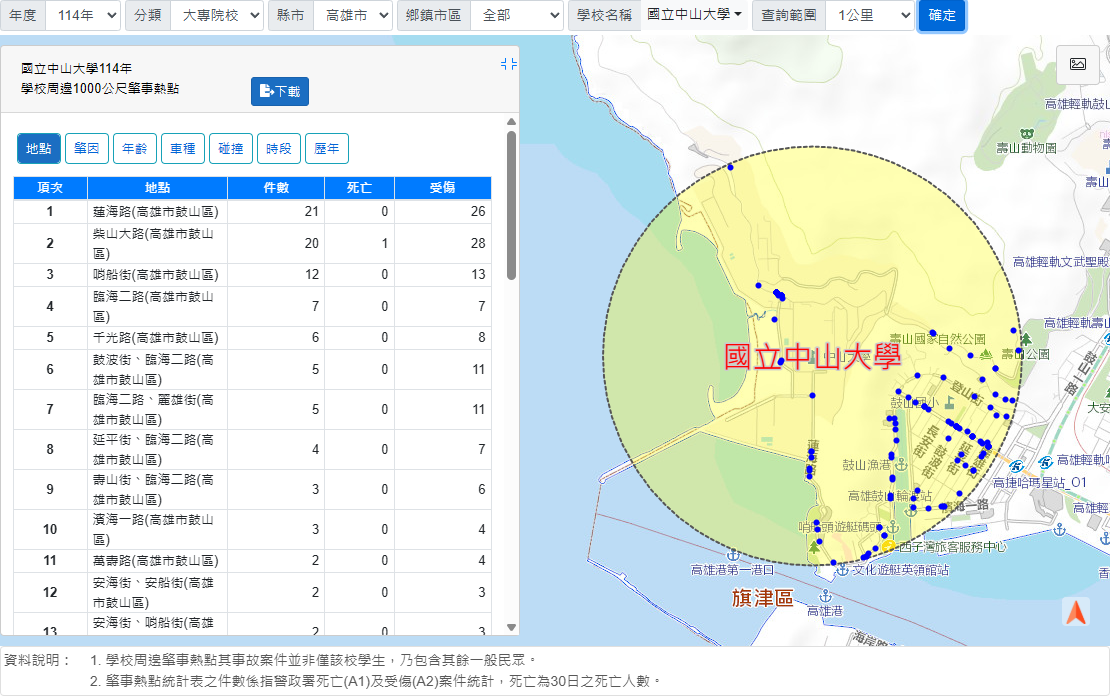The image size is (1110, 696).
Task: Switch to the 時段 tab
Action: pos(279,148)
